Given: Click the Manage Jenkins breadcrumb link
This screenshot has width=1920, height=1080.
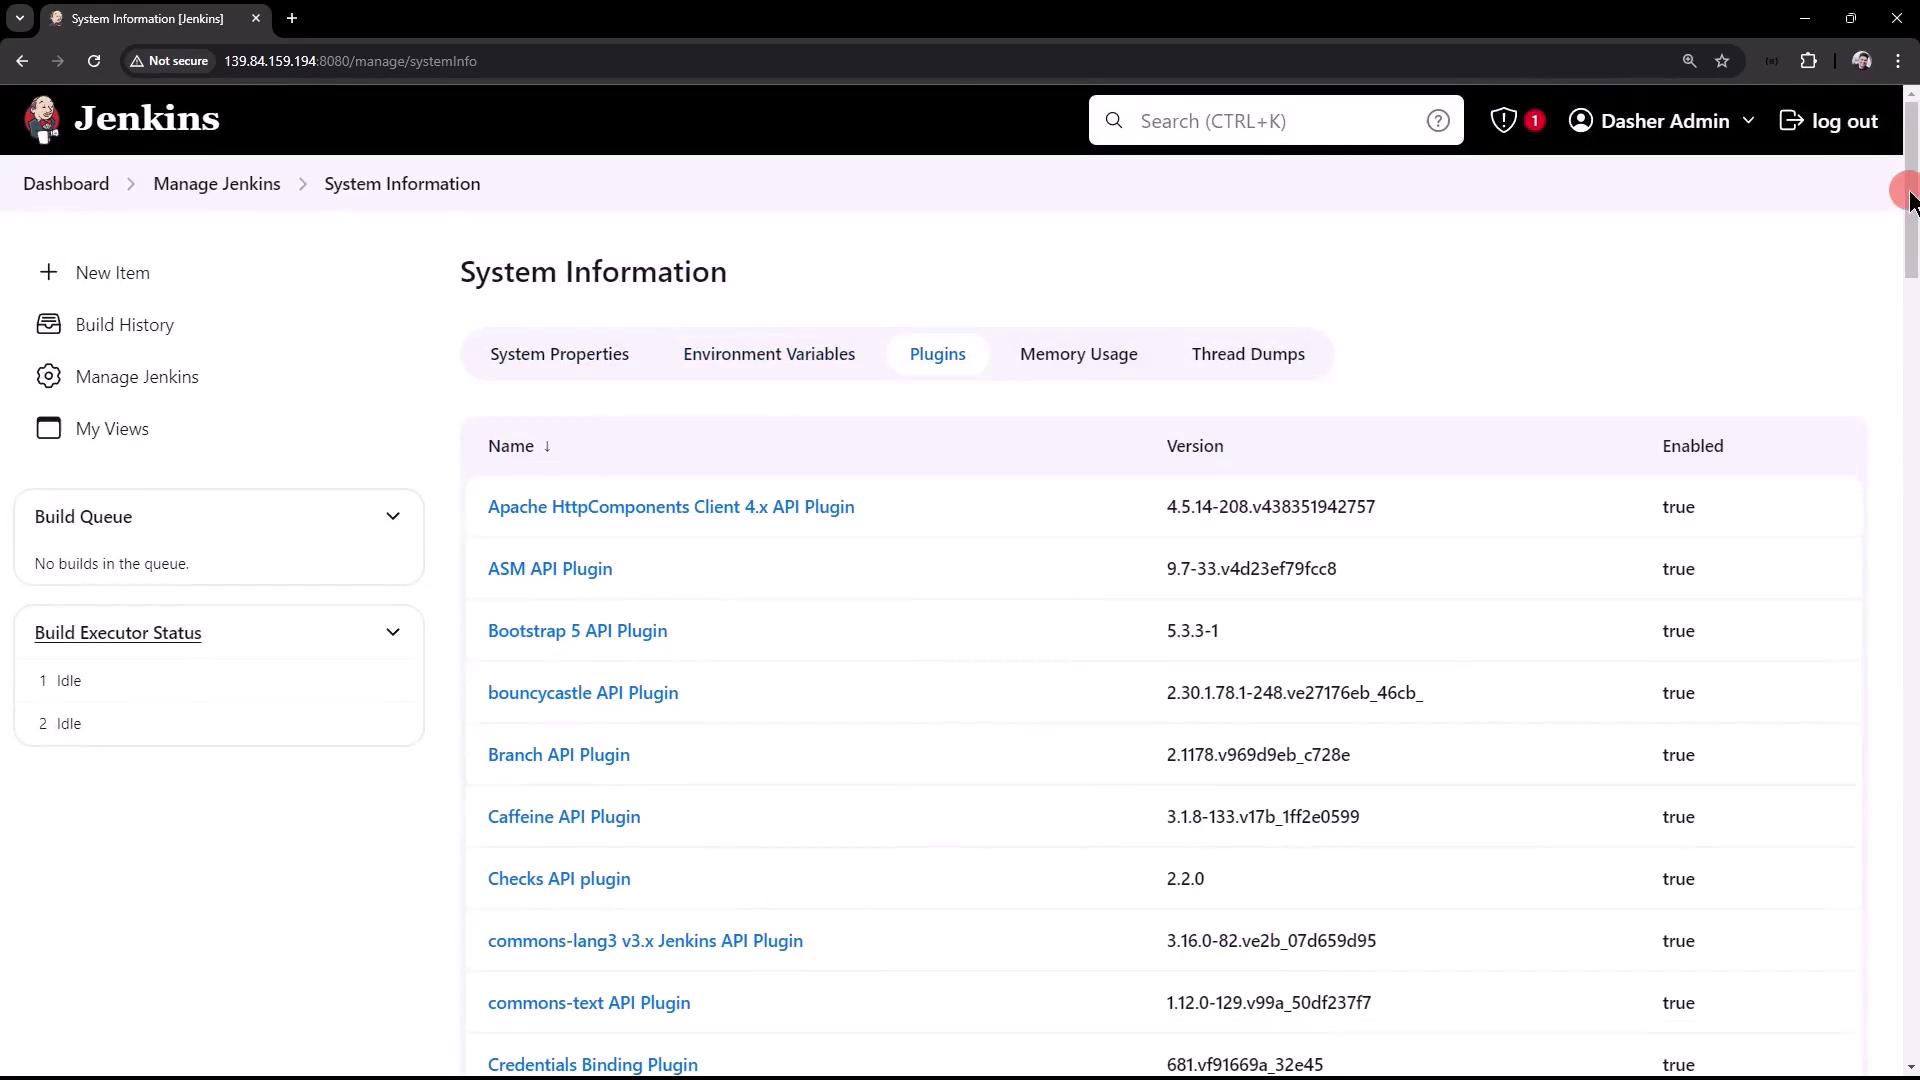Looking at the screenshot, I should pos(216,184).
